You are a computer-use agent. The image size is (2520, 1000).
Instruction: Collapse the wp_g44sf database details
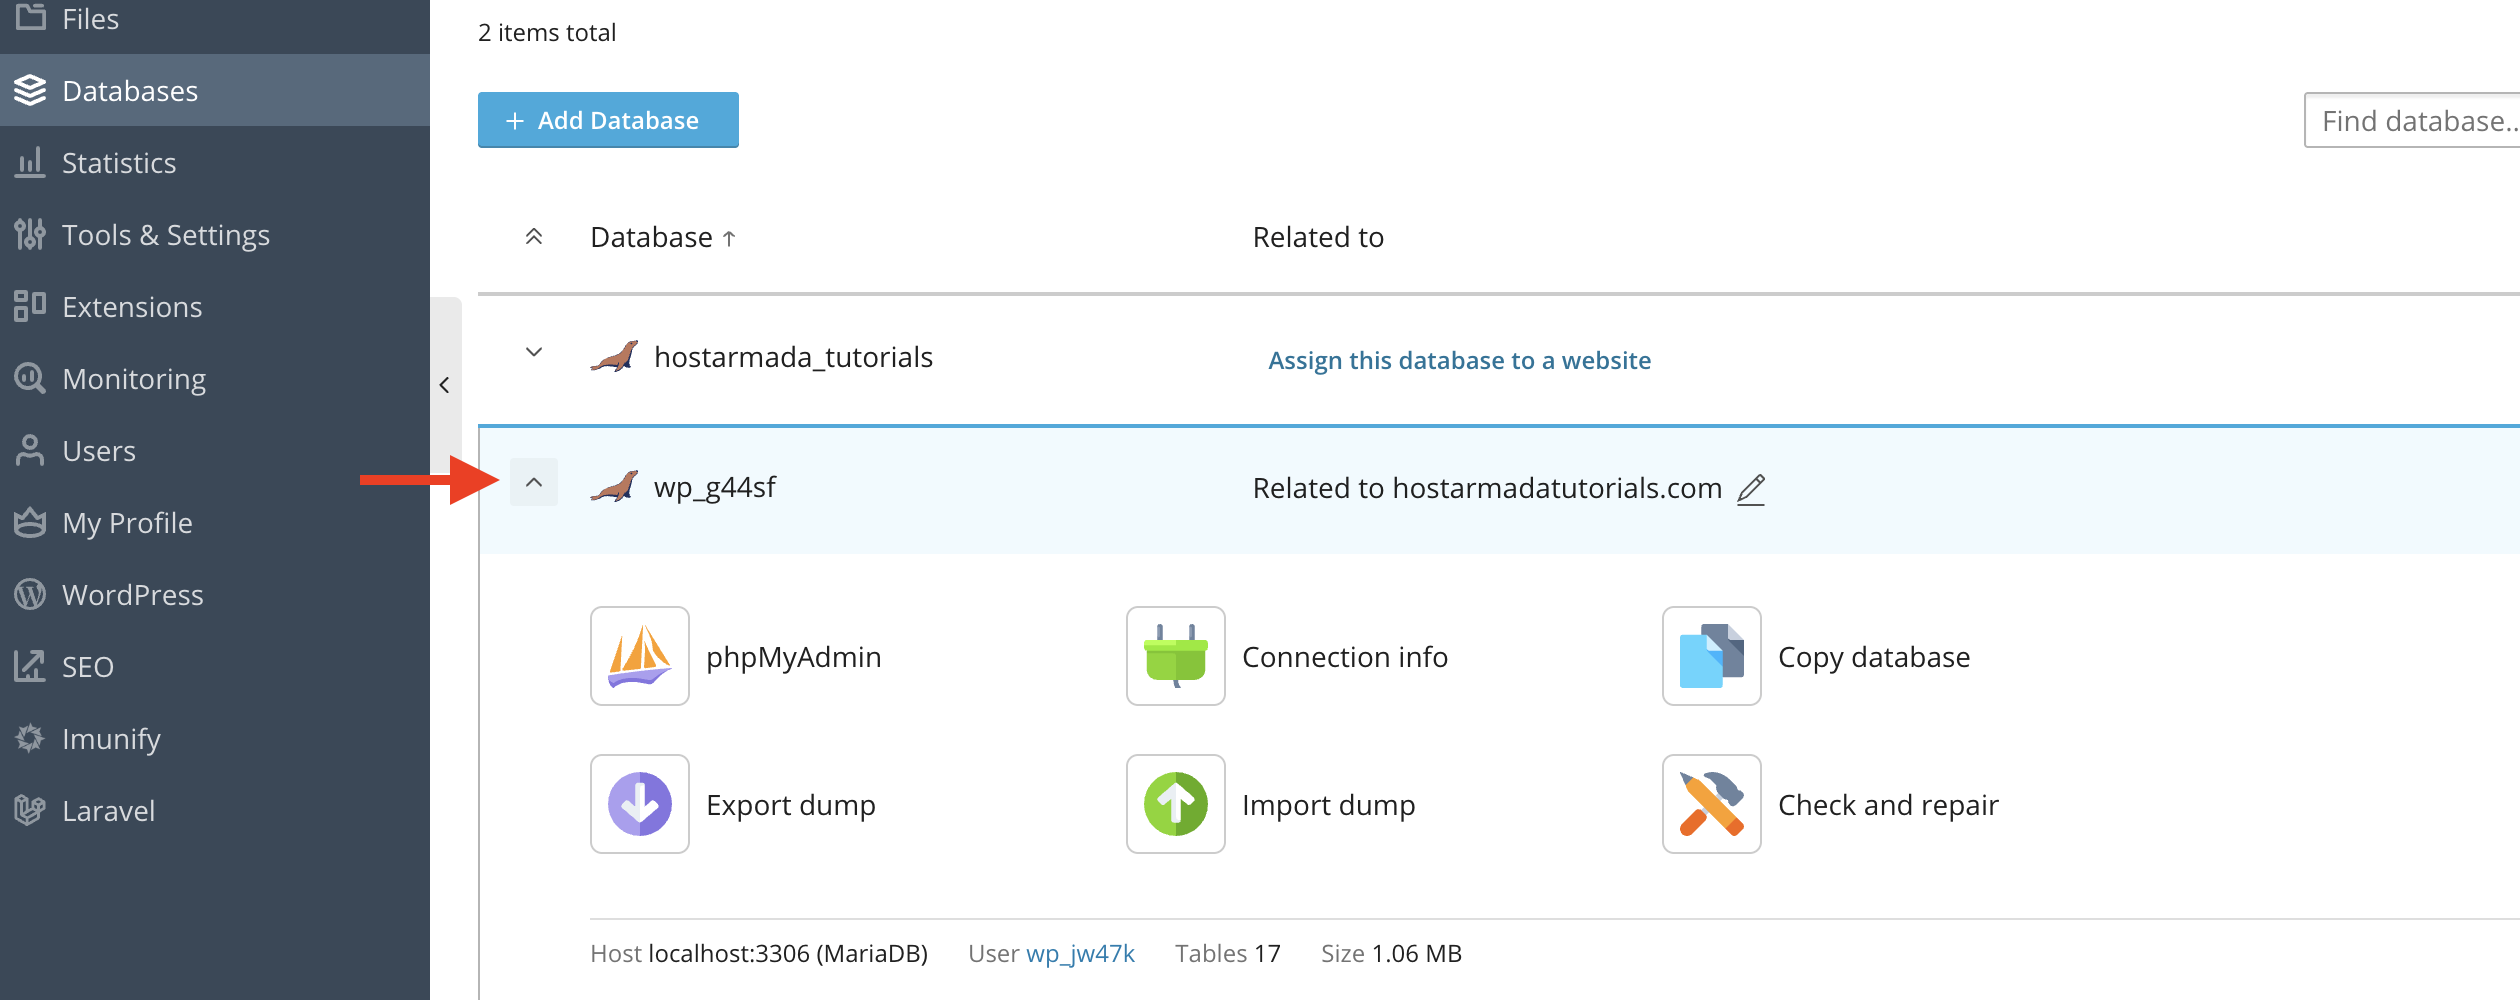(x=534, y=481)
